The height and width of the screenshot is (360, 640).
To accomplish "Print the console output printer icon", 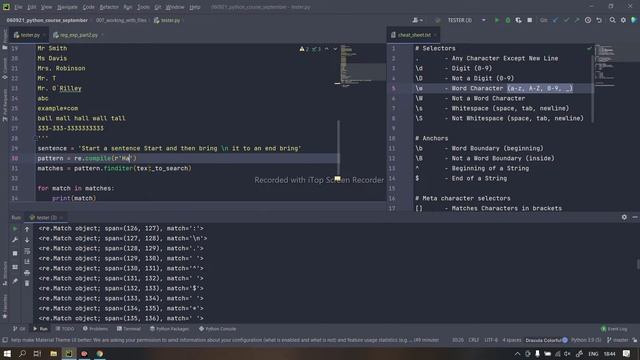I will 27,273.
